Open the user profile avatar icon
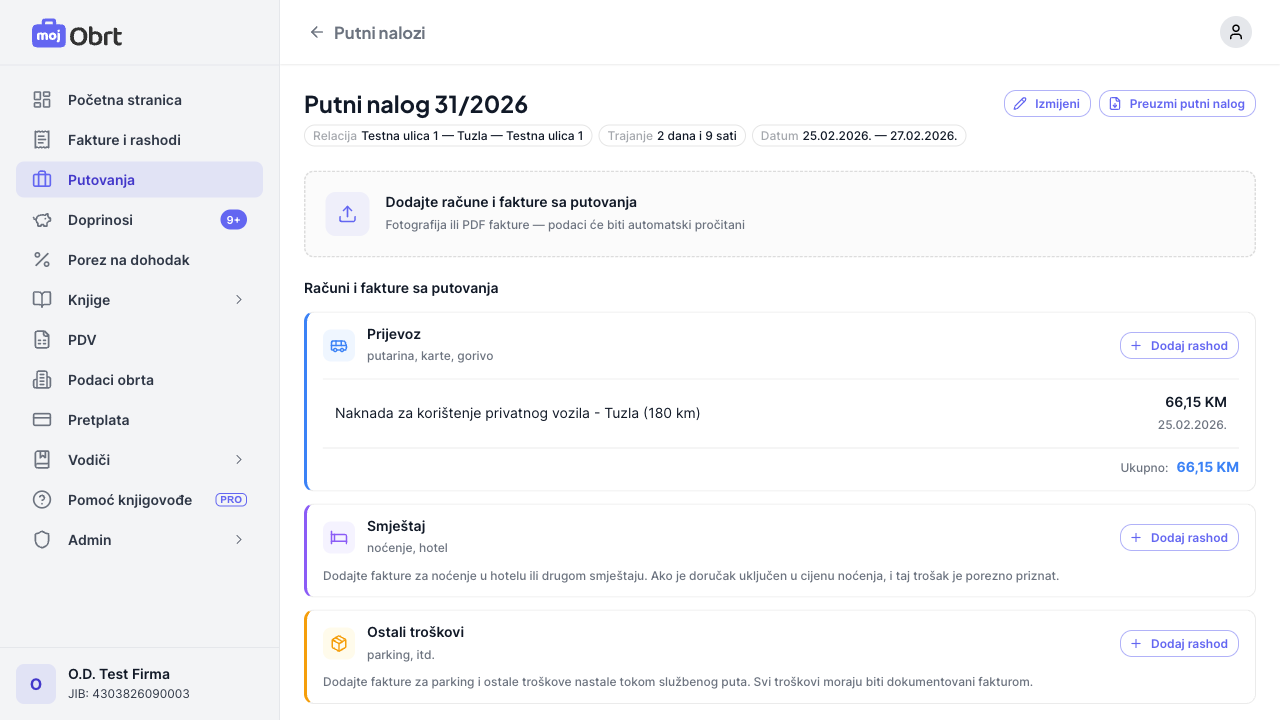 pos(1235,32)
